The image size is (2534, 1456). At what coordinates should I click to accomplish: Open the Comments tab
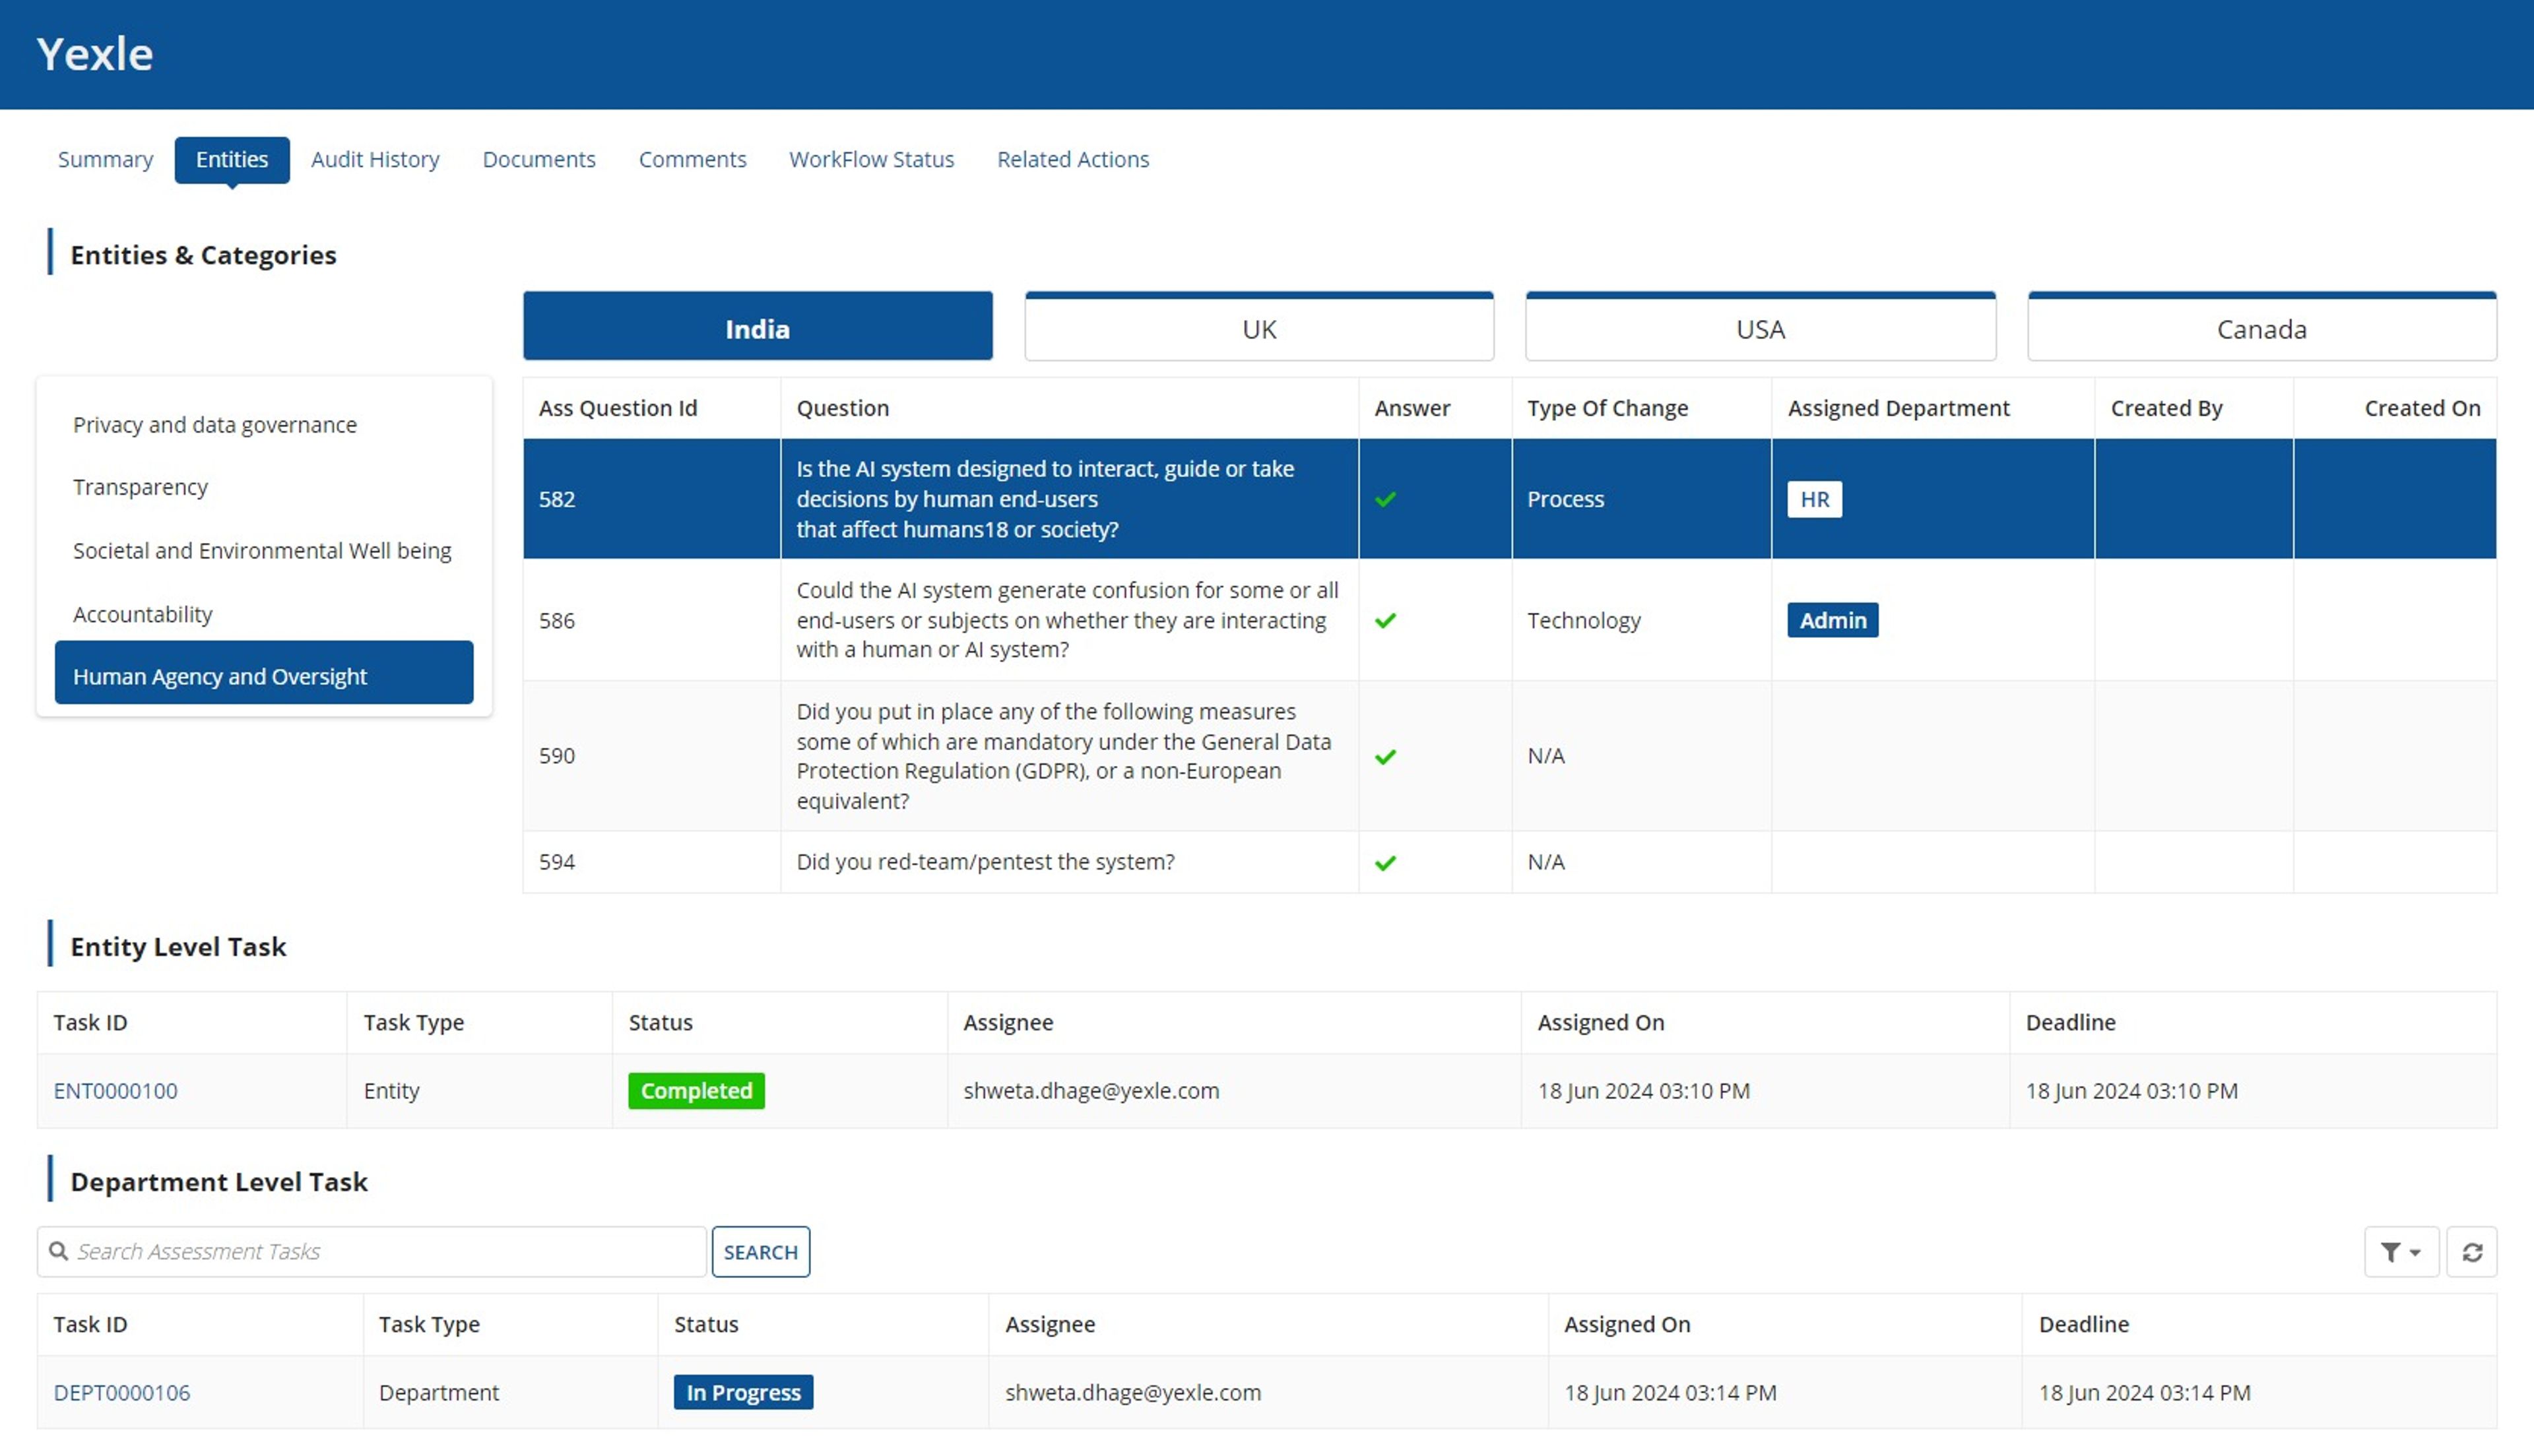692,159
